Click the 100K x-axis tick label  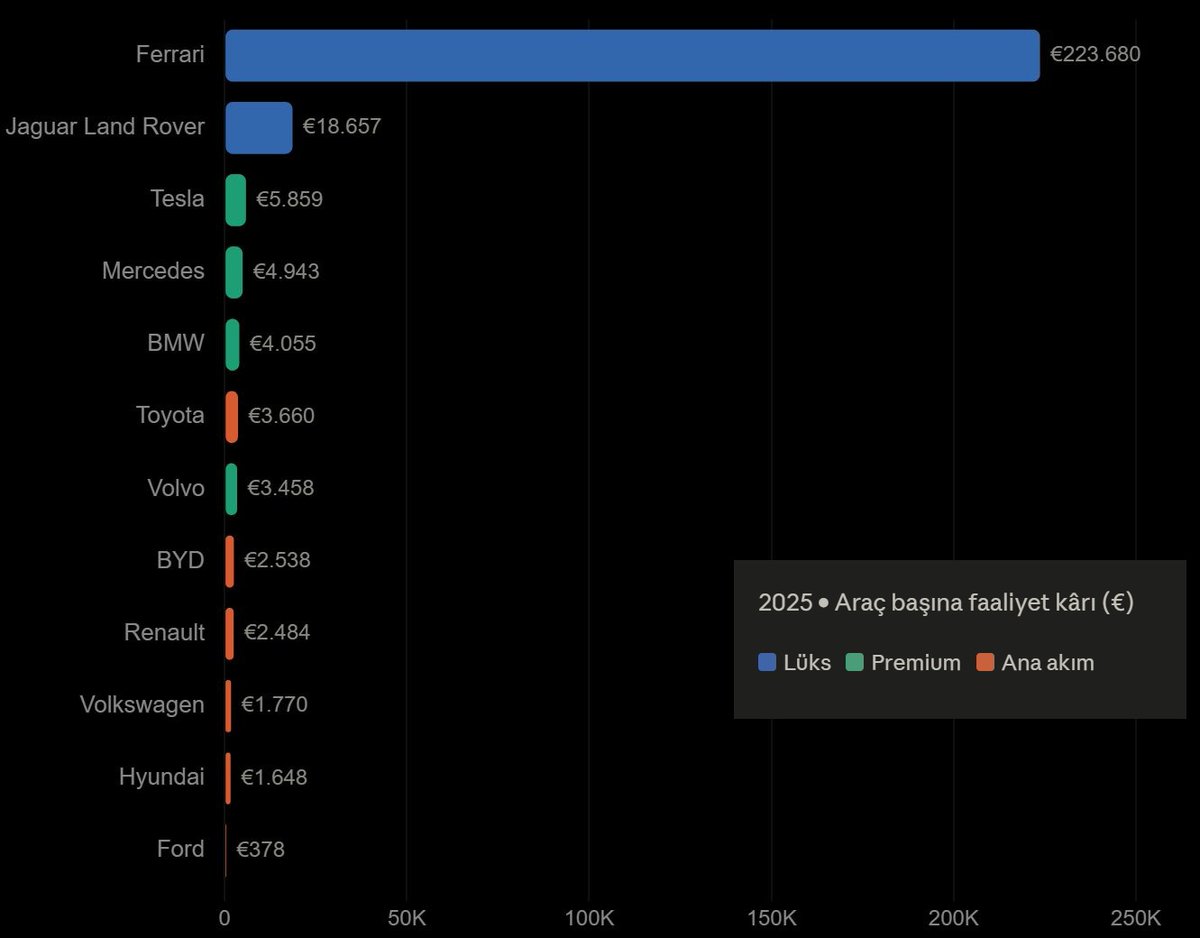pos(589,918)
